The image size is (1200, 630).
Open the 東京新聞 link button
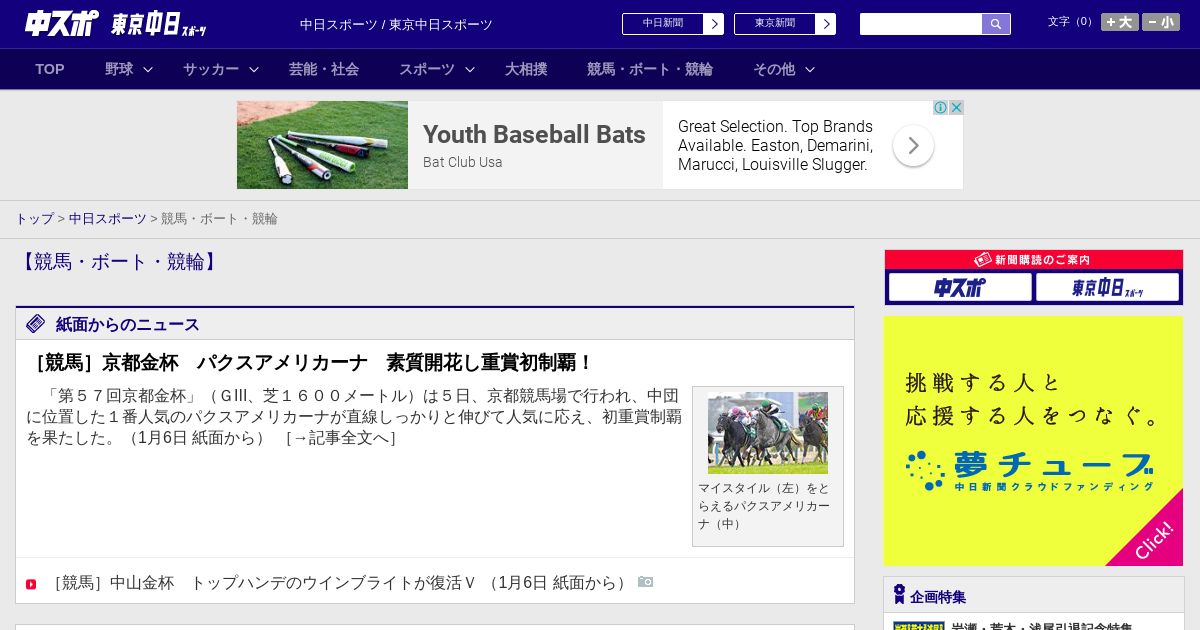775,24
